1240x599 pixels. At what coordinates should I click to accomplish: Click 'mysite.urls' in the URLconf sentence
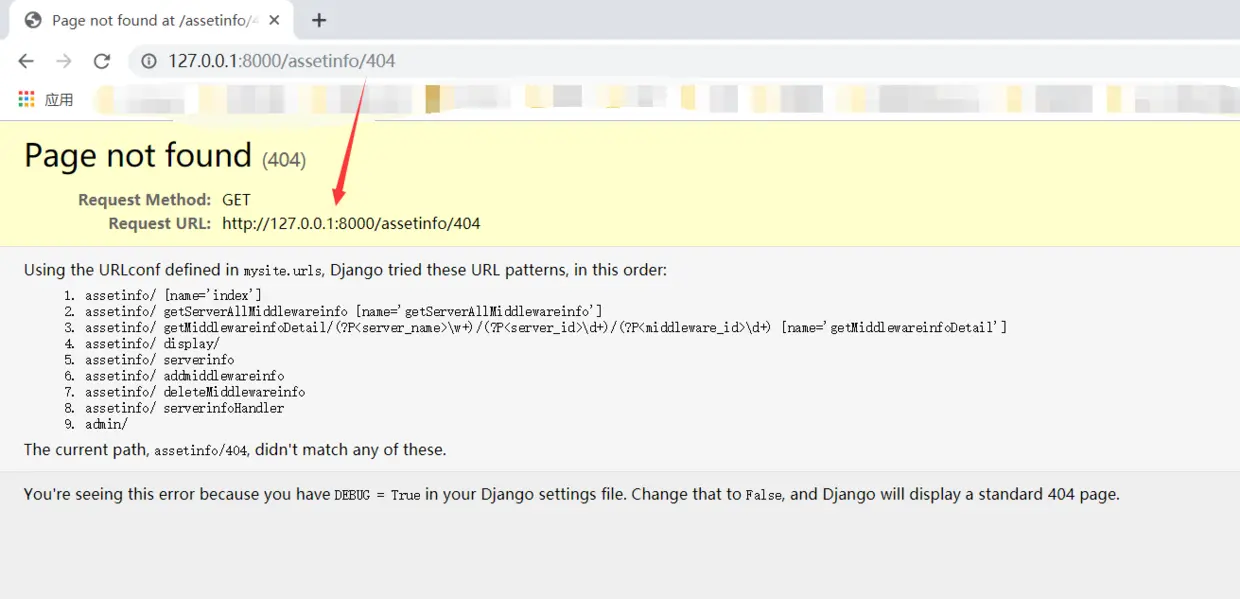pyautogui.click(x=282, y=271)
